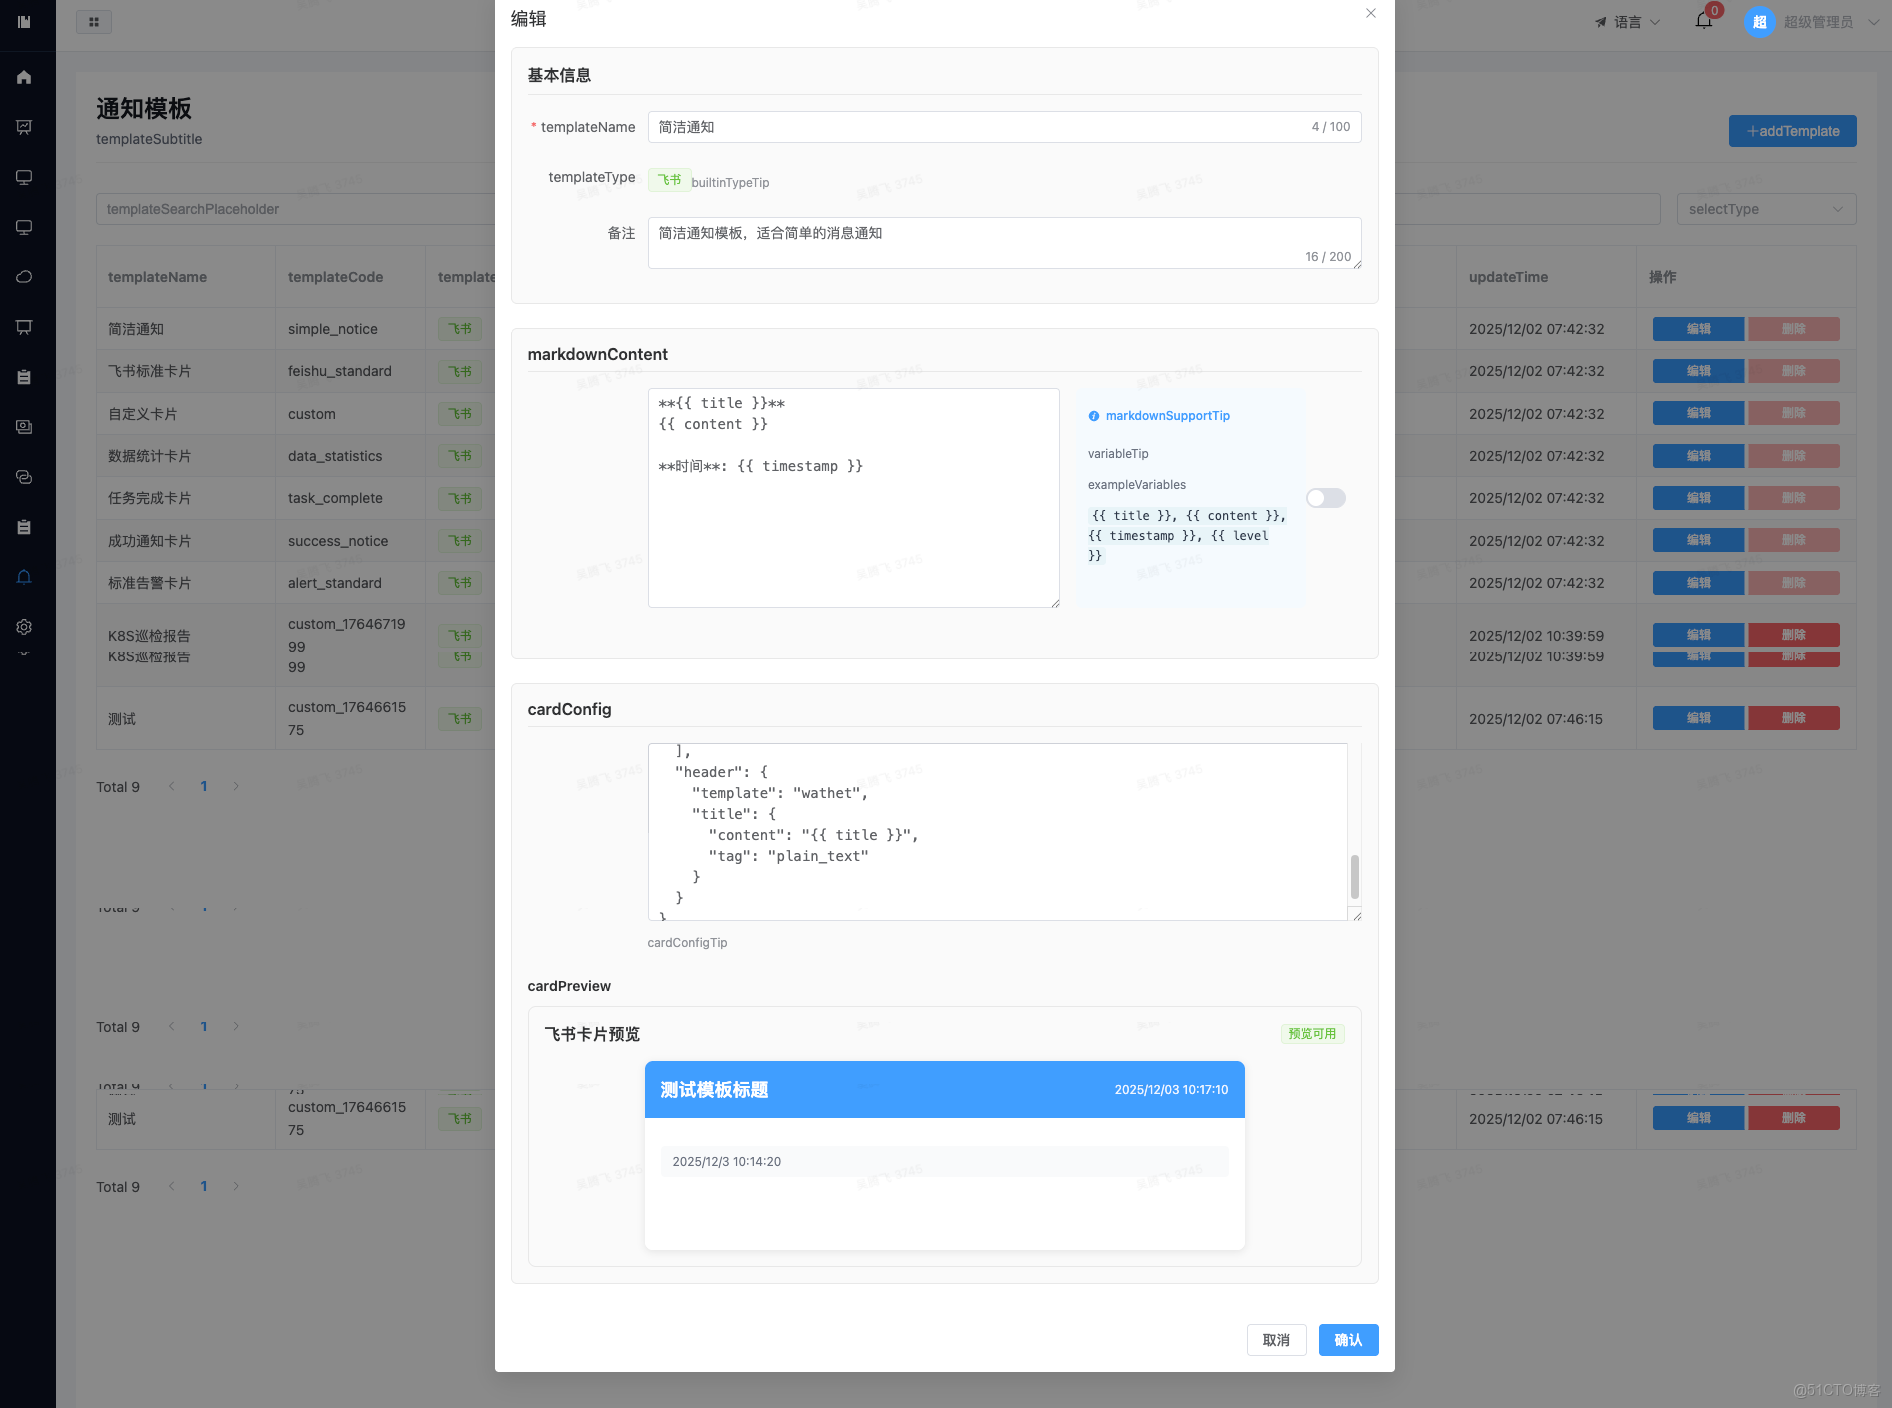Click 删除 in the 简洁通知 row

point(1794,329)
